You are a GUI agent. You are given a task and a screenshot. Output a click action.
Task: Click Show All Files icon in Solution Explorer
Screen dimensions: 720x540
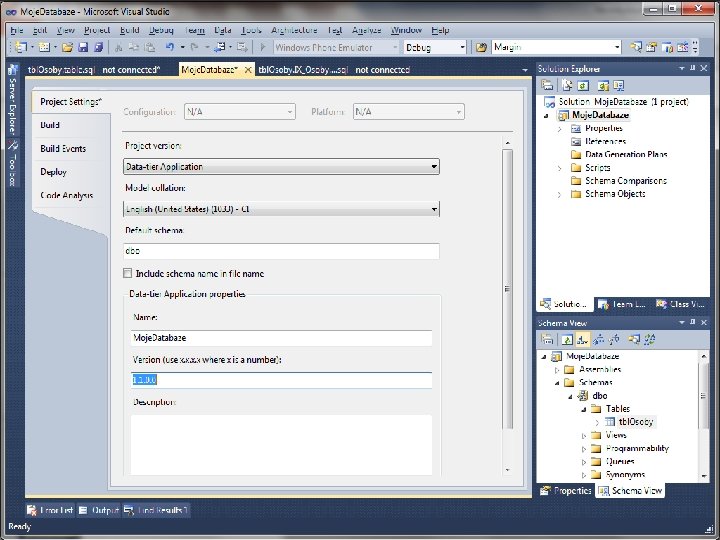point(567,85)
